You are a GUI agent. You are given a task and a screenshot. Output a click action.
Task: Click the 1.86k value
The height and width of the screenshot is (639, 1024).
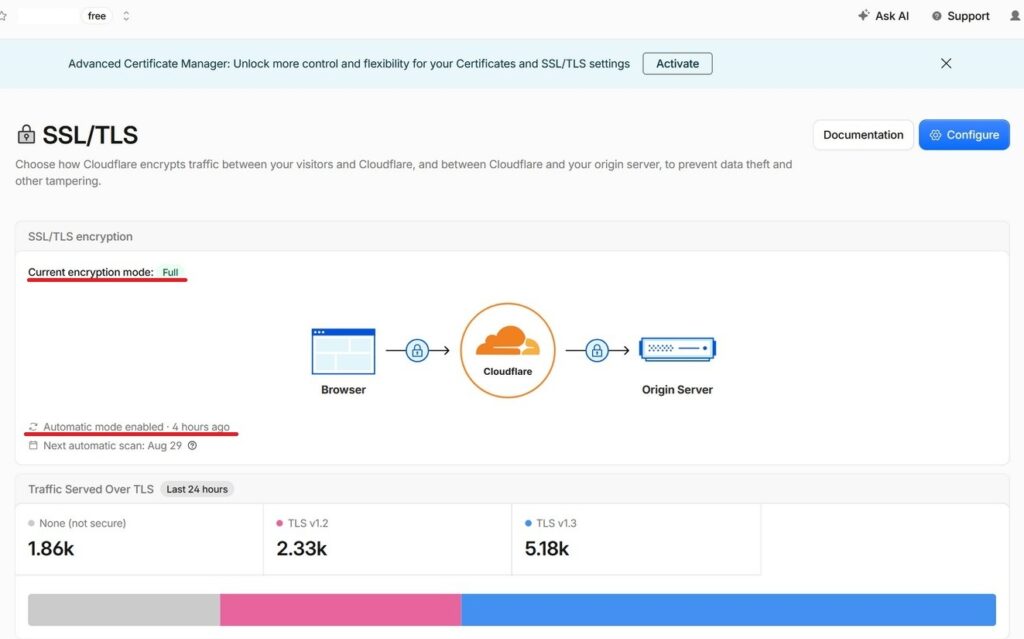pos(51,549)
